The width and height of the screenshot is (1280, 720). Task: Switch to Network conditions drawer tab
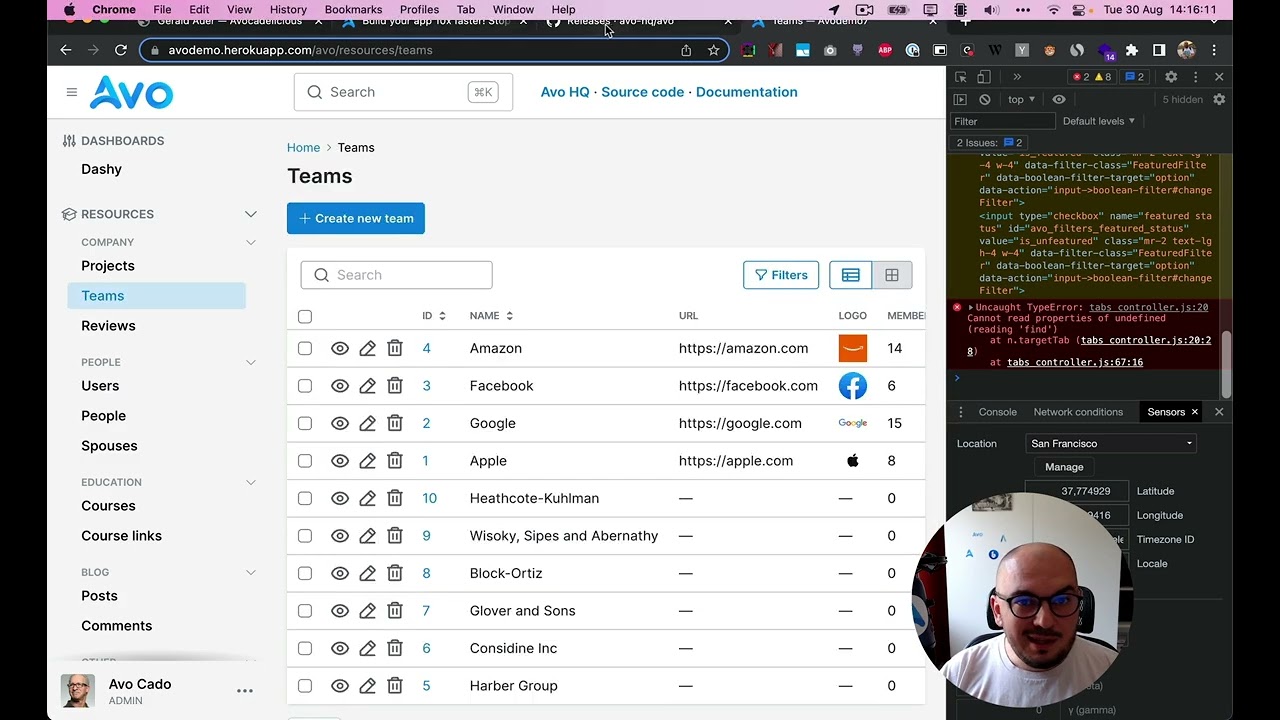[x=1078, y=412]
